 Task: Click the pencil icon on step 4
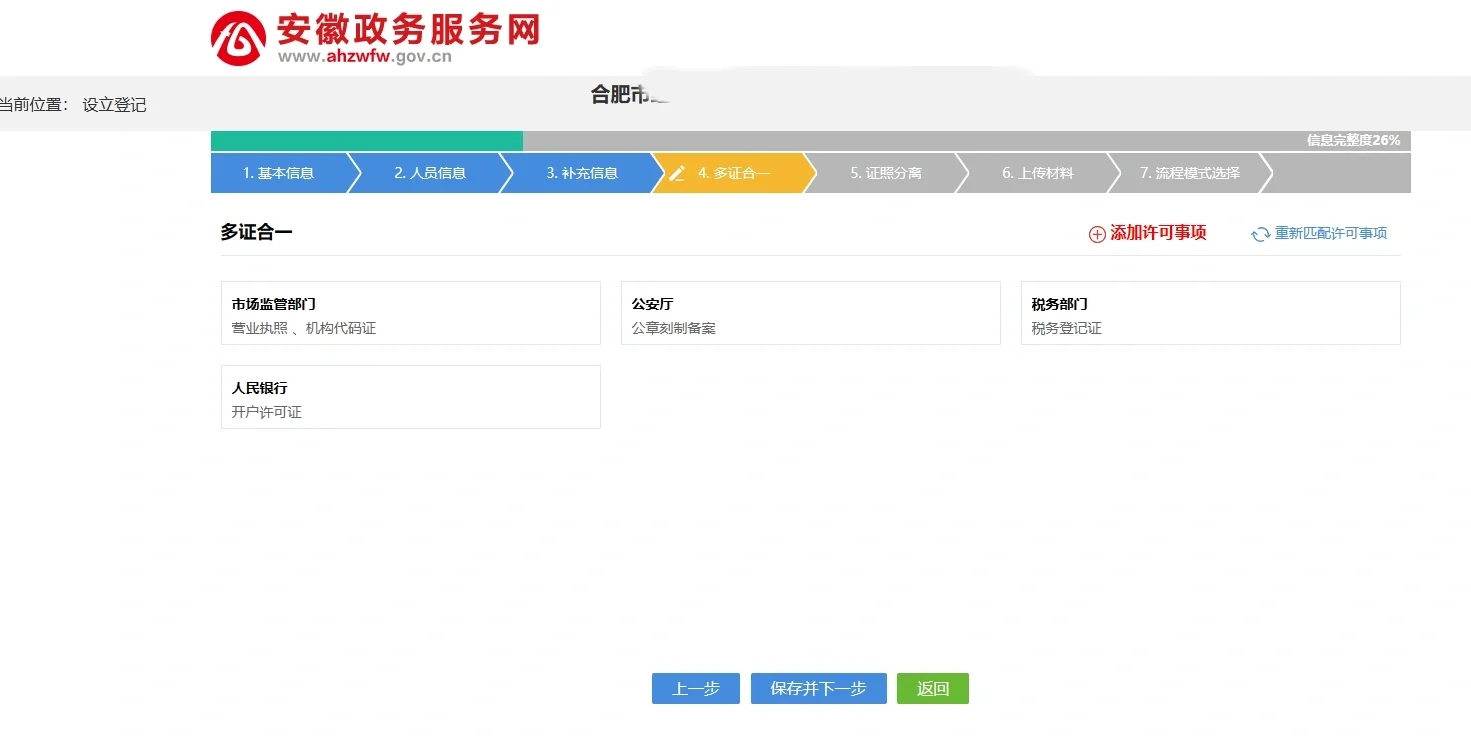click(677, 173)
